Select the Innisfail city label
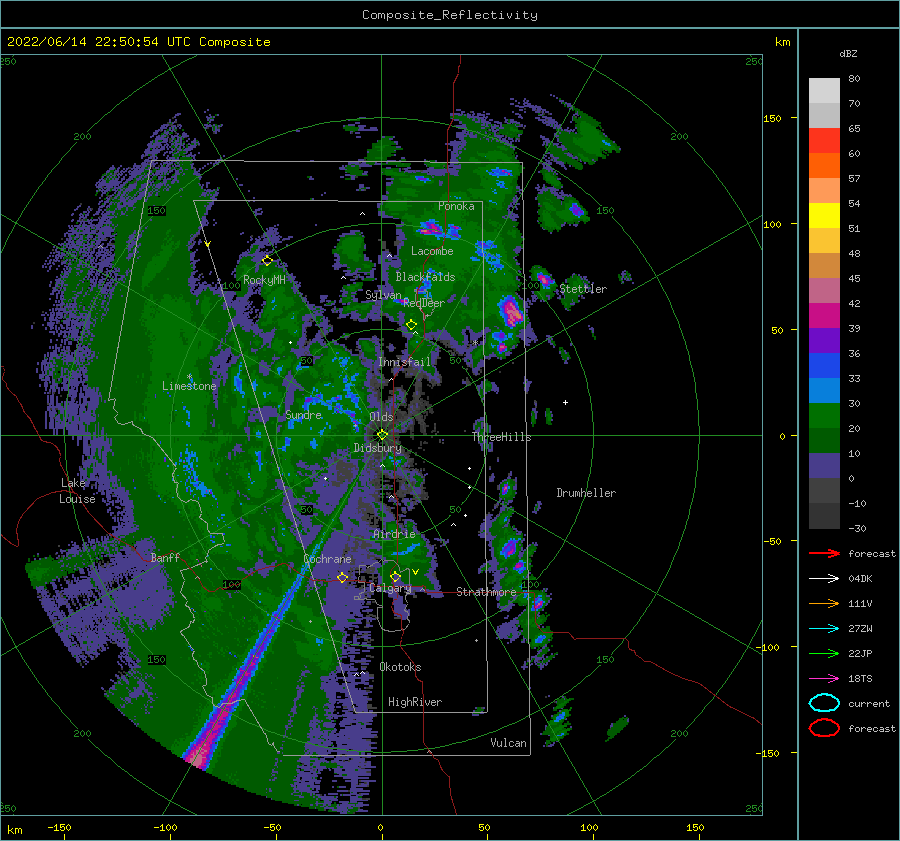 (404, 362)
